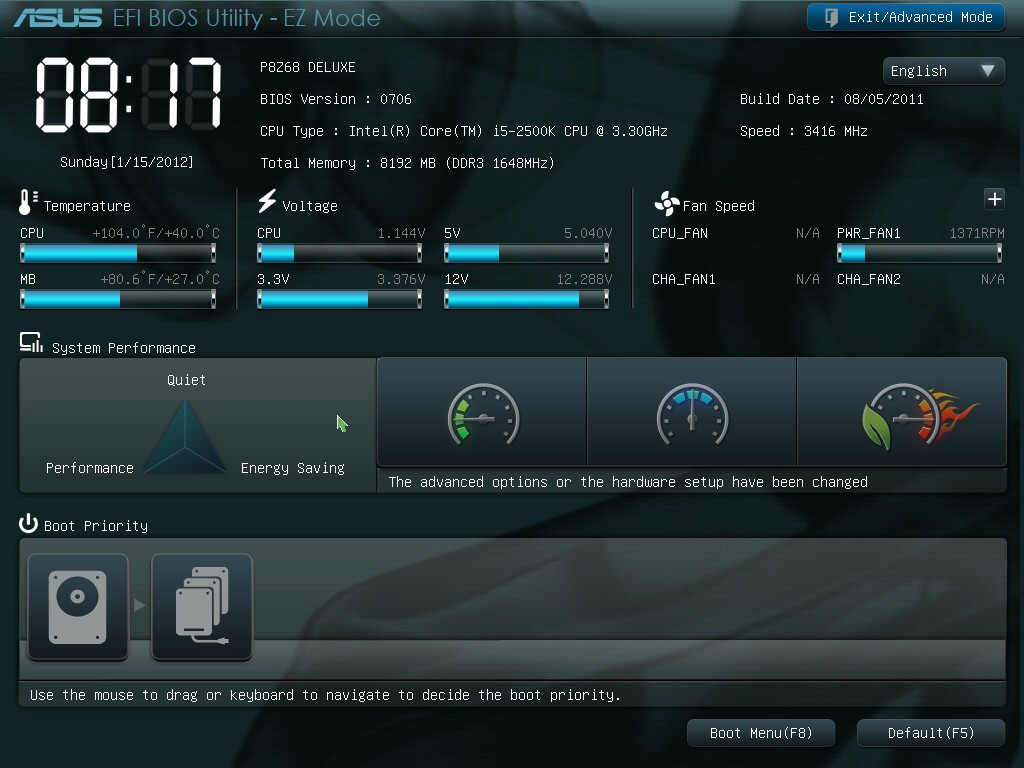Click the P8Z68 DELUXE model text
Image resolution: width=1024 pixels, height=768 pixels.
click(308, 67)
